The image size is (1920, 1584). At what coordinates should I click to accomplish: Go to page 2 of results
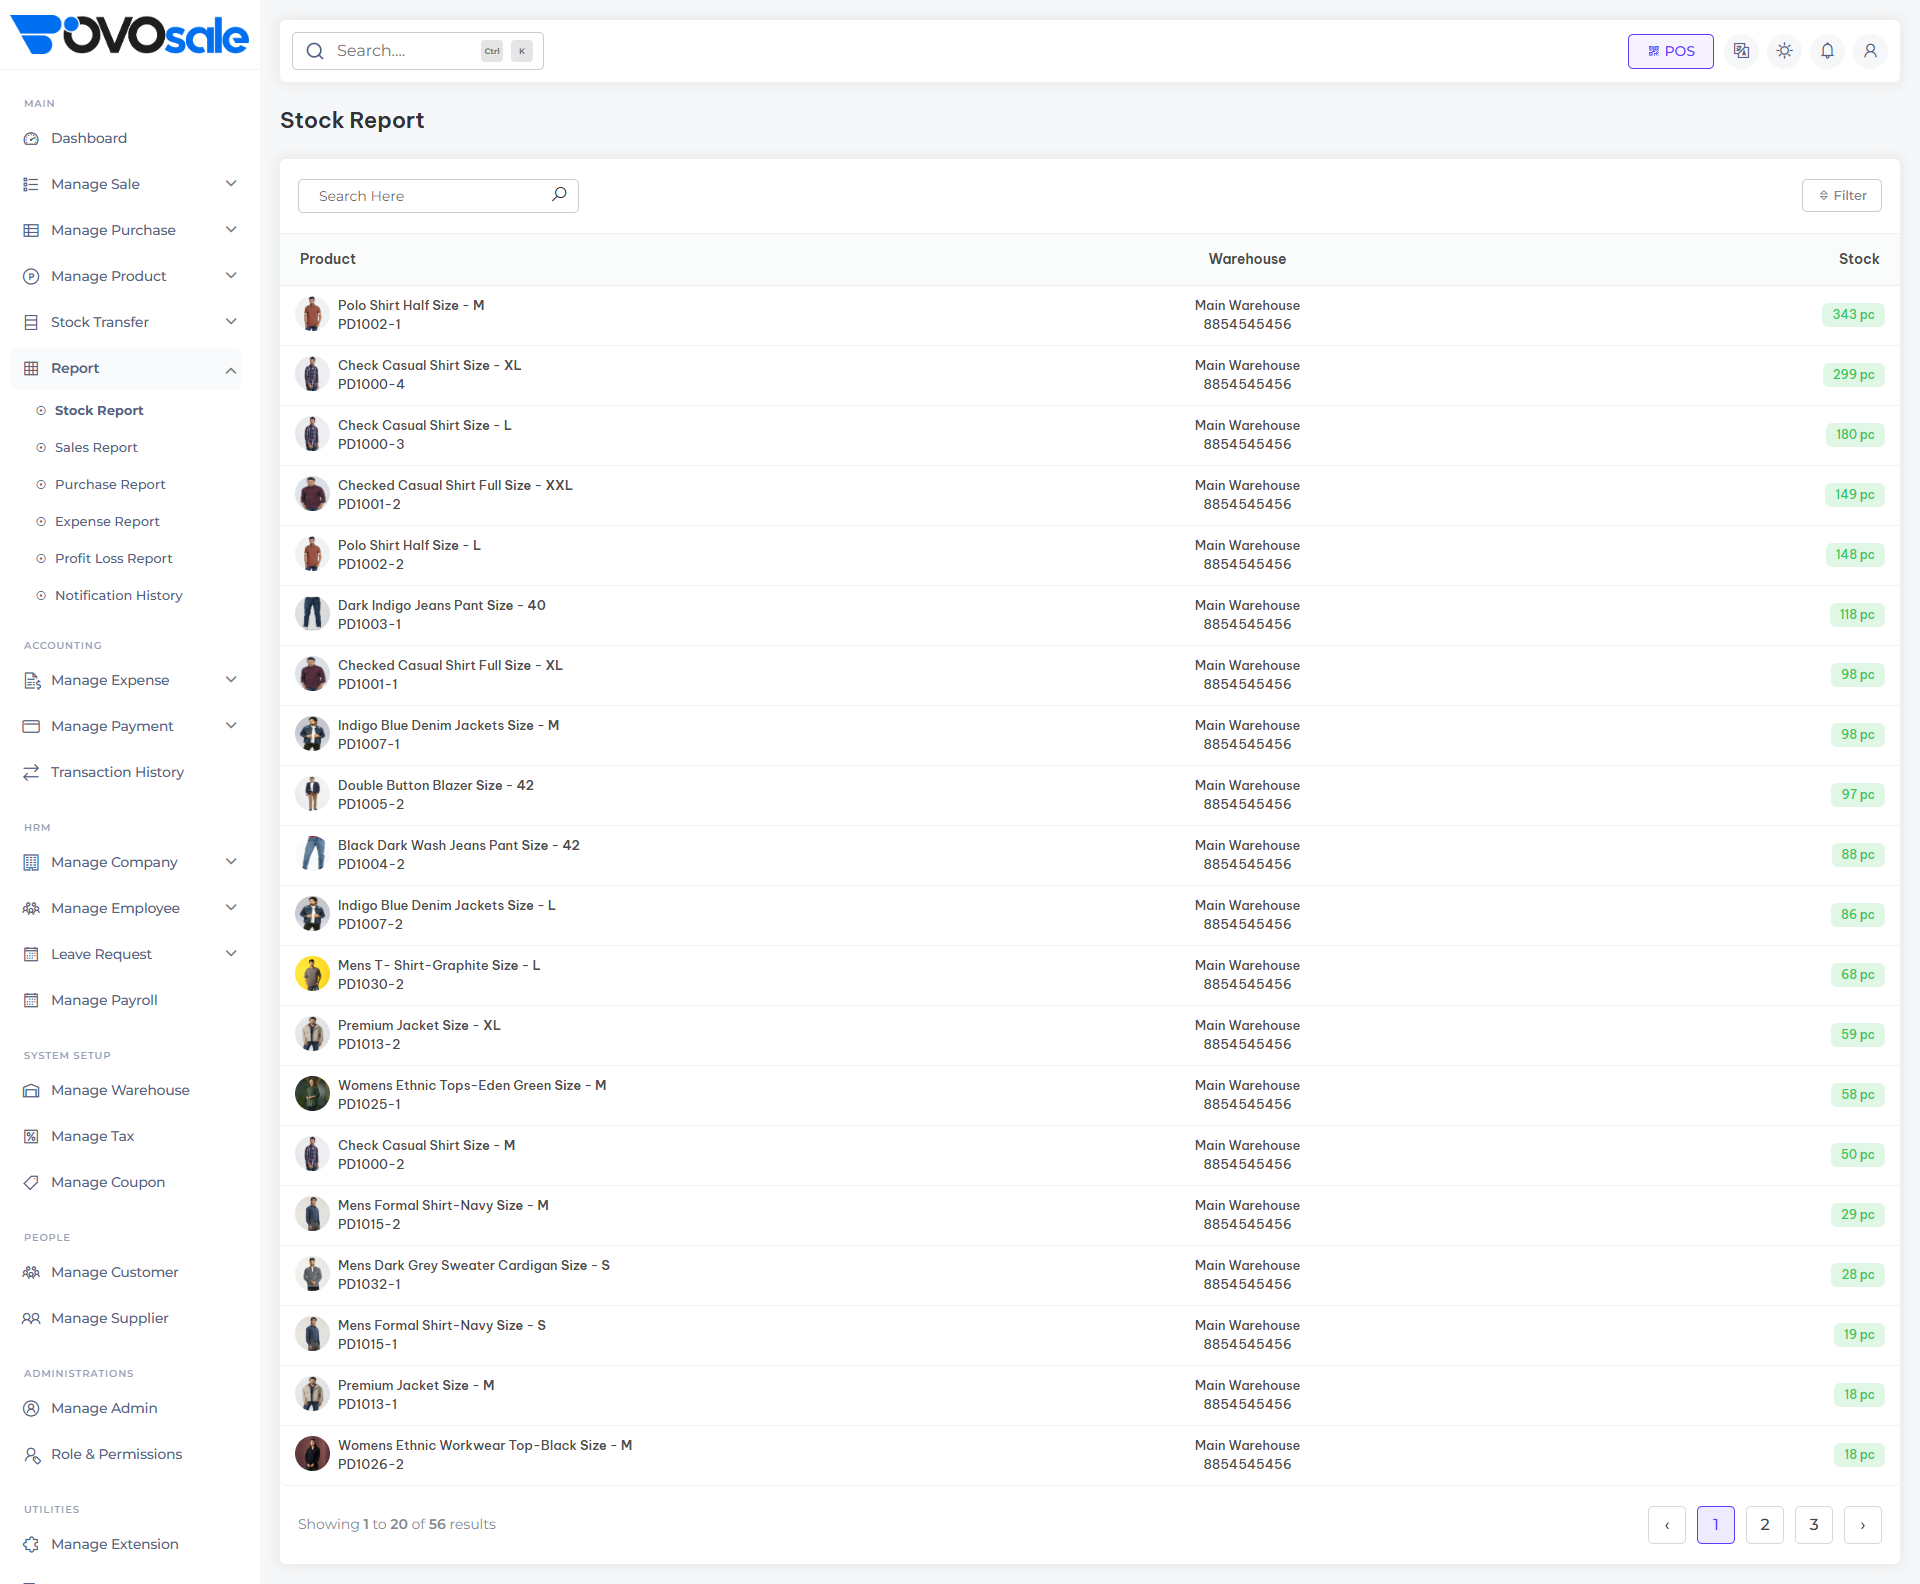pos(1764,1524)
